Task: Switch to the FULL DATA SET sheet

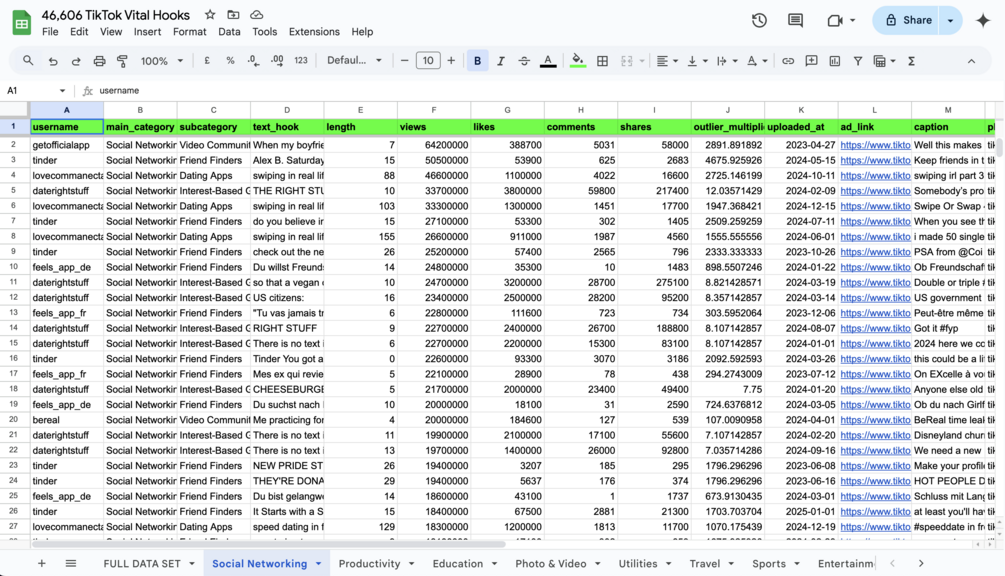Action: [142, 564]
